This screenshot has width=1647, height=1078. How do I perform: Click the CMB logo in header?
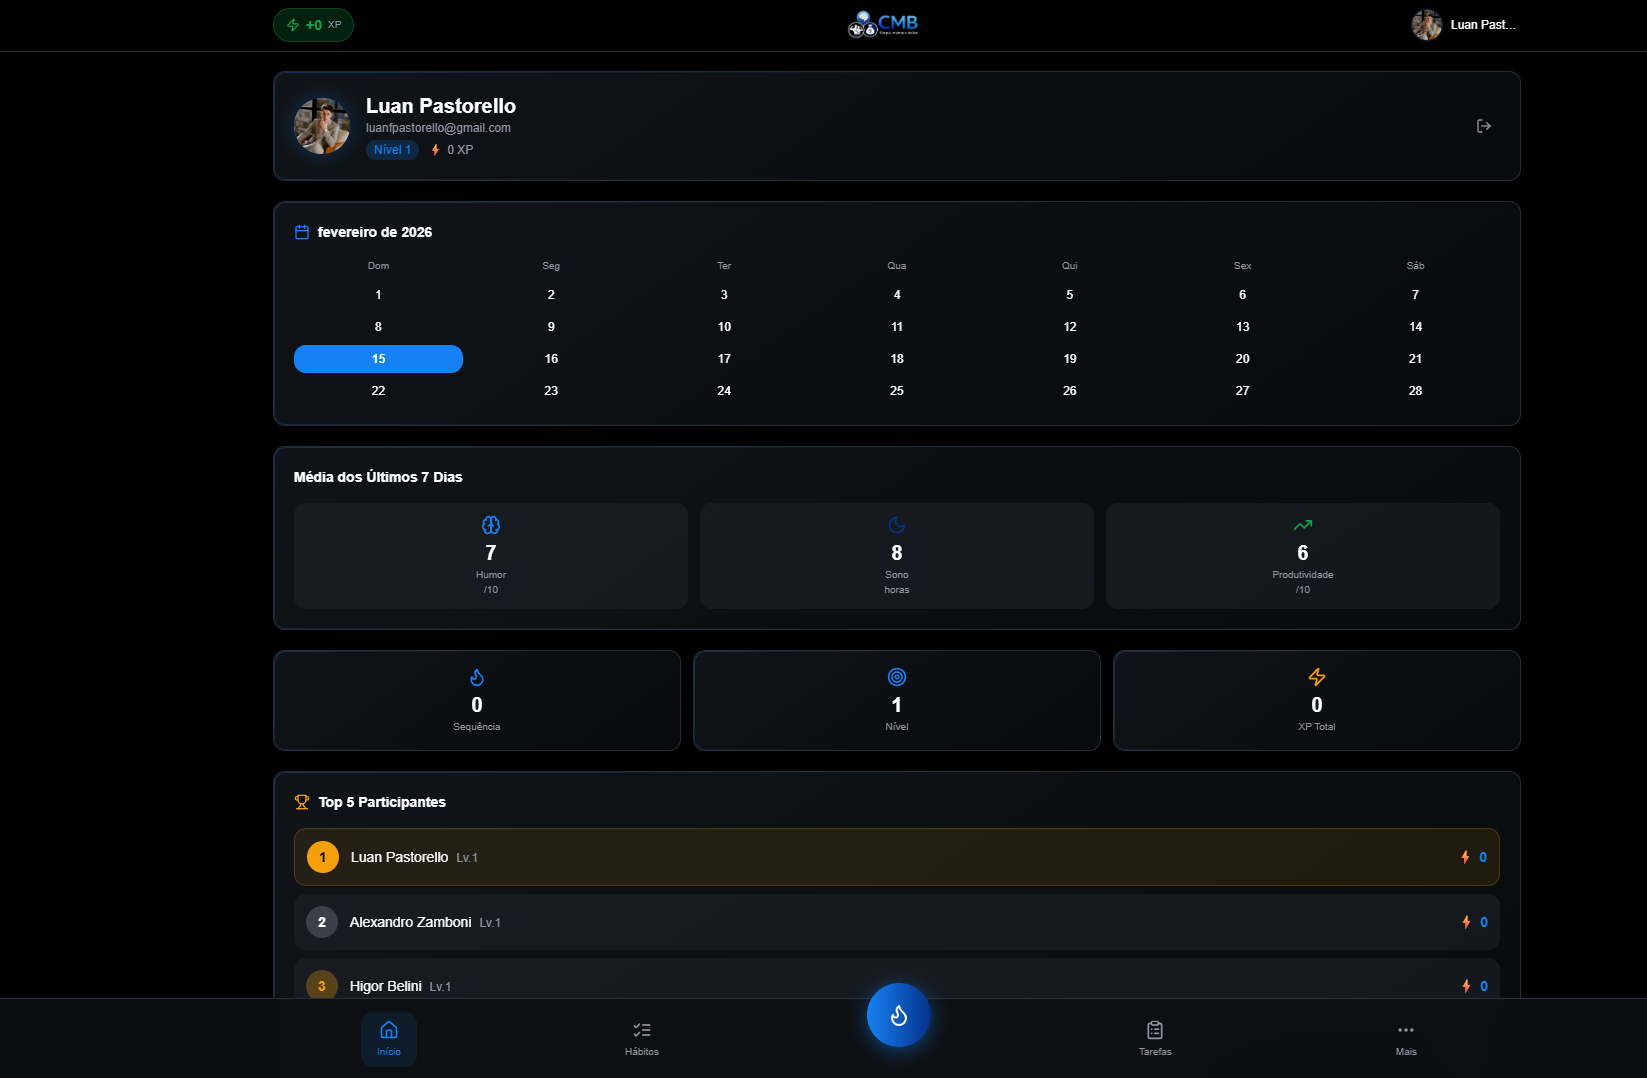[x=883, y=24]
